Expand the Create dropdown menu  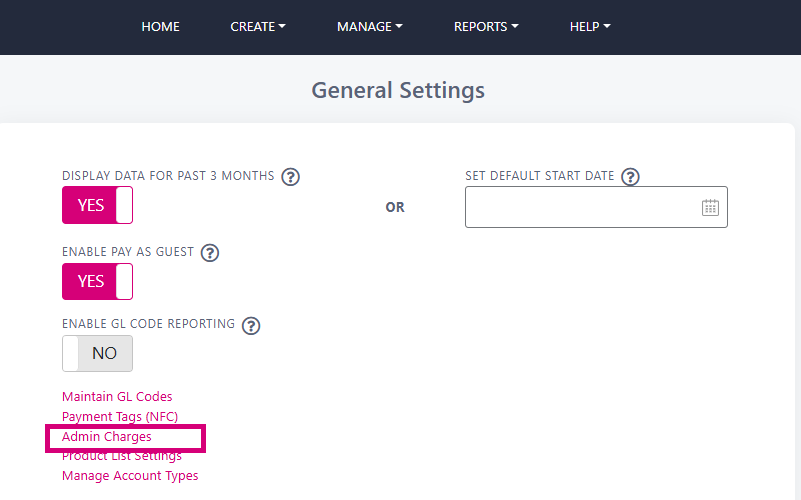coord(257,27)
